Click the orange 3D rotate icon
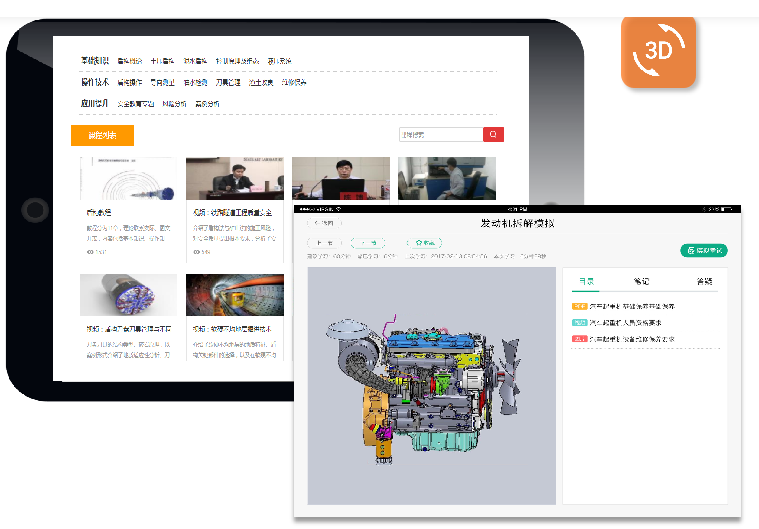The image size is (759, 529). (x=657, y=51)
